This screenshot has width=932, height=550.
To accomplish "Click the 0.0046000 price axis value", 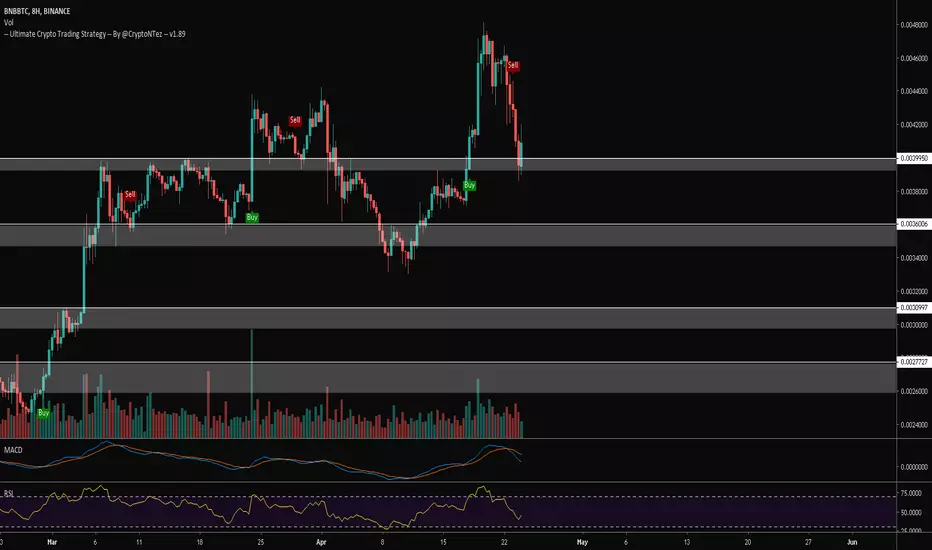I will tap(914, 58).
